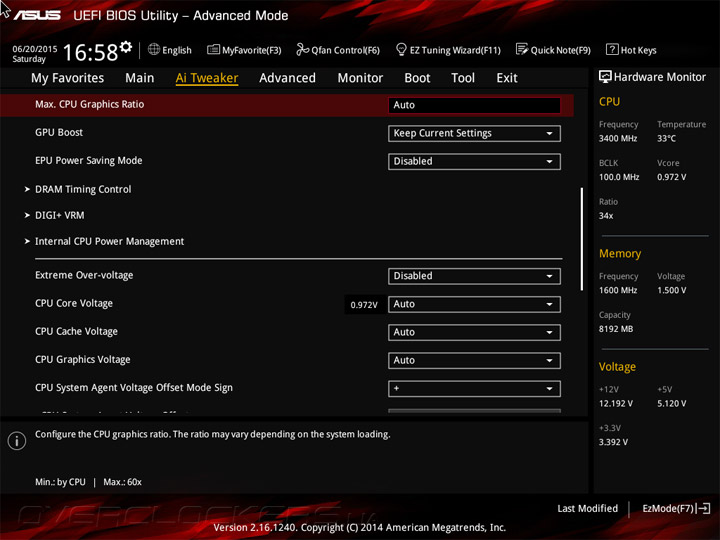Click the ASUS logo
Viewport: 720px width, 540px height.
[37, 16]
